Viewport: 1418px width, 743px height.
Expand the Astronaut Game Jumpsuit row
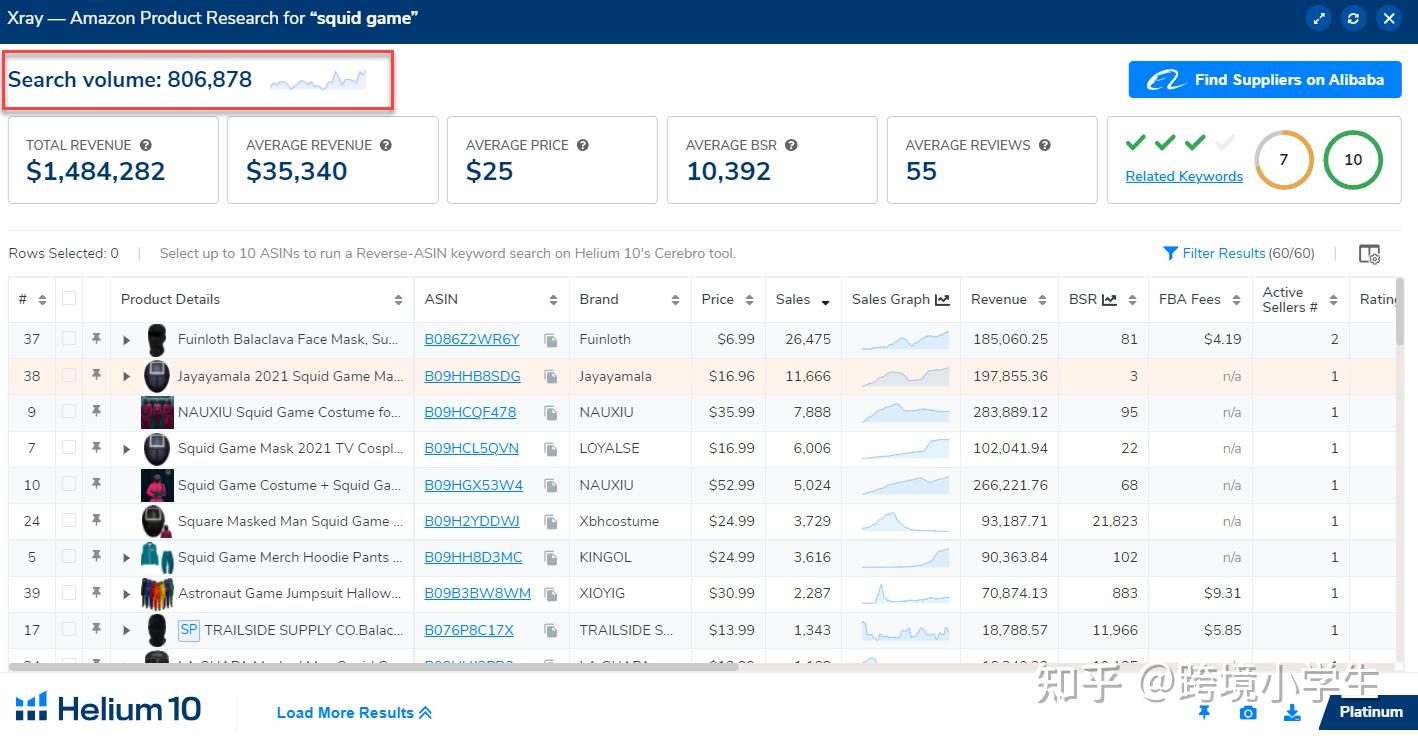pyautogui.click(x=126, y=594)
